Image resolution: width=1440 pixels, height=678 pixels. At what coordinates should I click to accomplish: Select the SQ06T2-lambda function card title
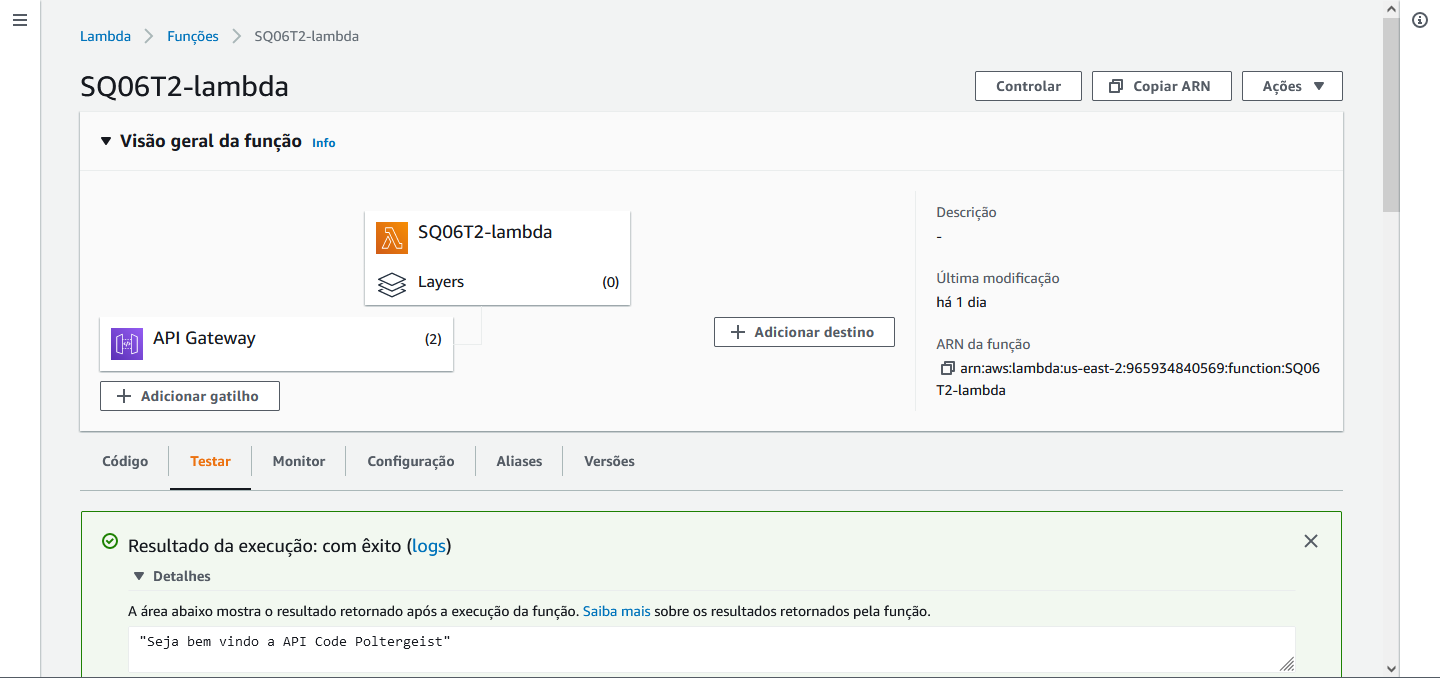tap(485, 232)
